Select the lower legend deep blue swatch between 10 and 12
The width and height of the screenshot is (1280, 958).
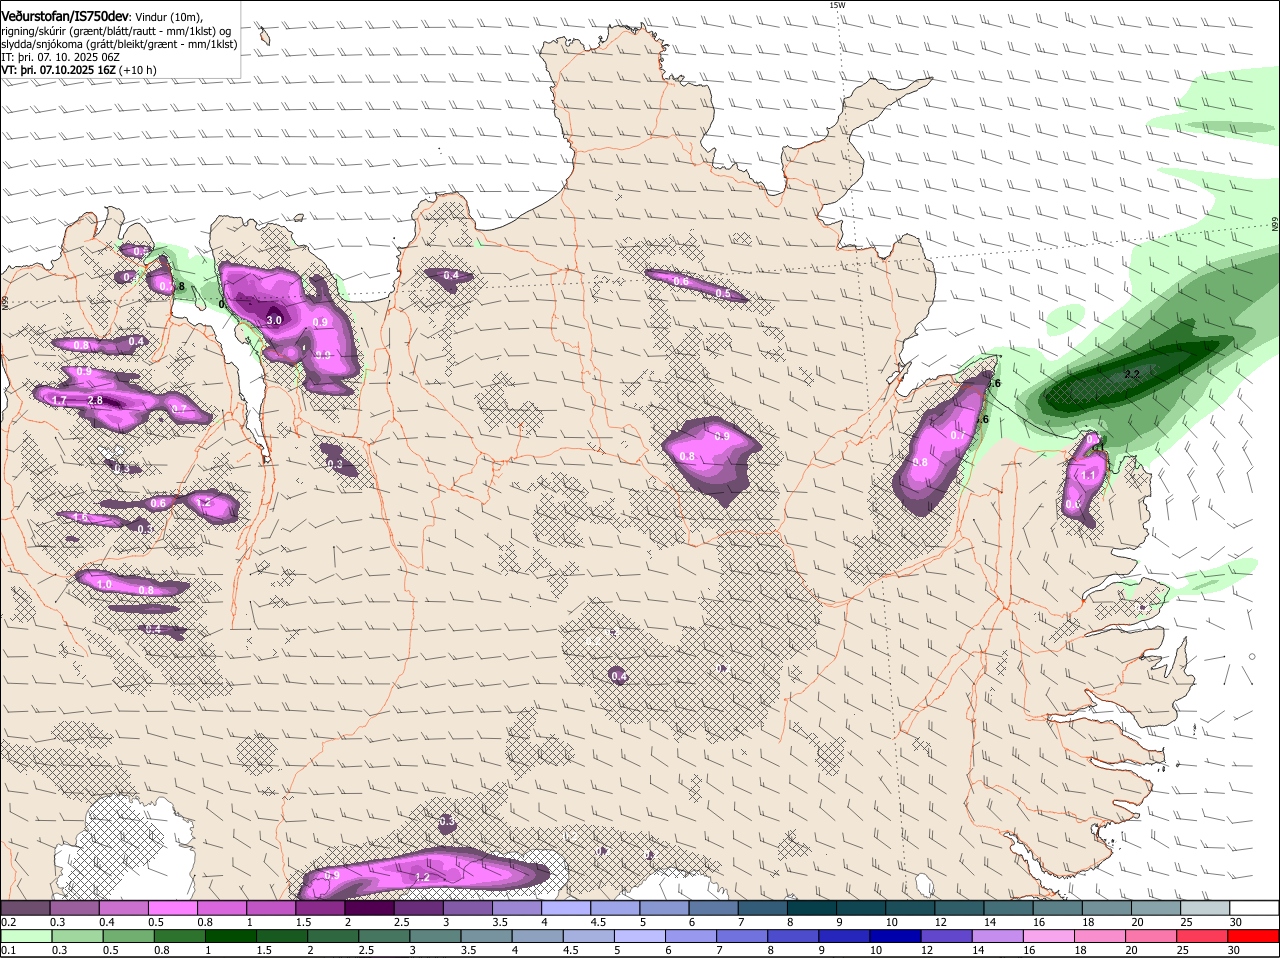(x=897, y=936)
